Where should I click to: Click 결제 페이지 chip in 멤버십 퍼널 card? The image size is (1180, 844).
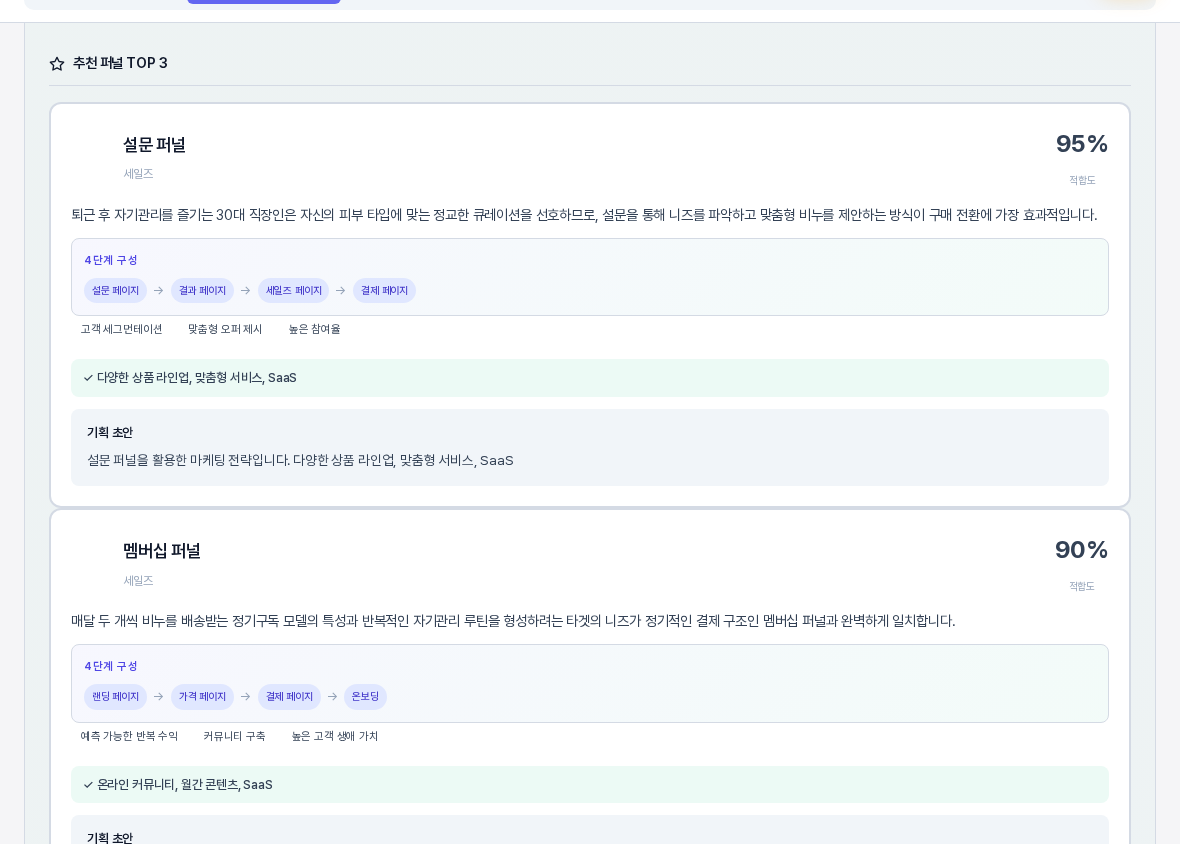[290, 697]
